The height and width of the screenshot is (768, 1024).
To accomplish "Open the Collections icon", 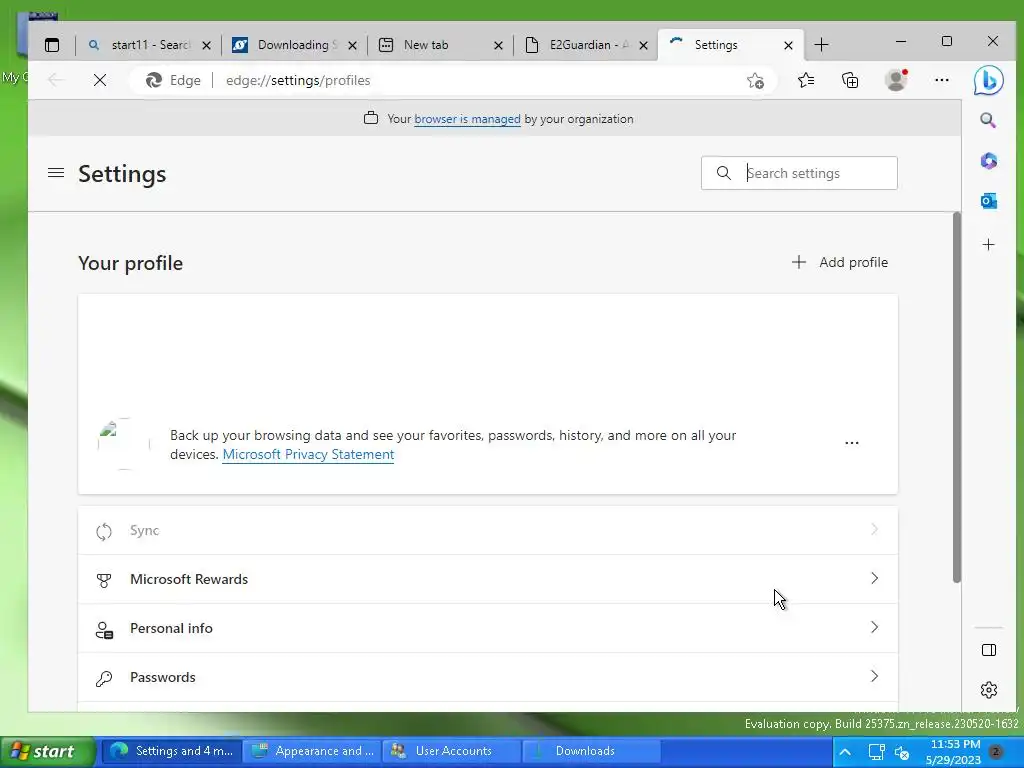I will coord(850,80).
